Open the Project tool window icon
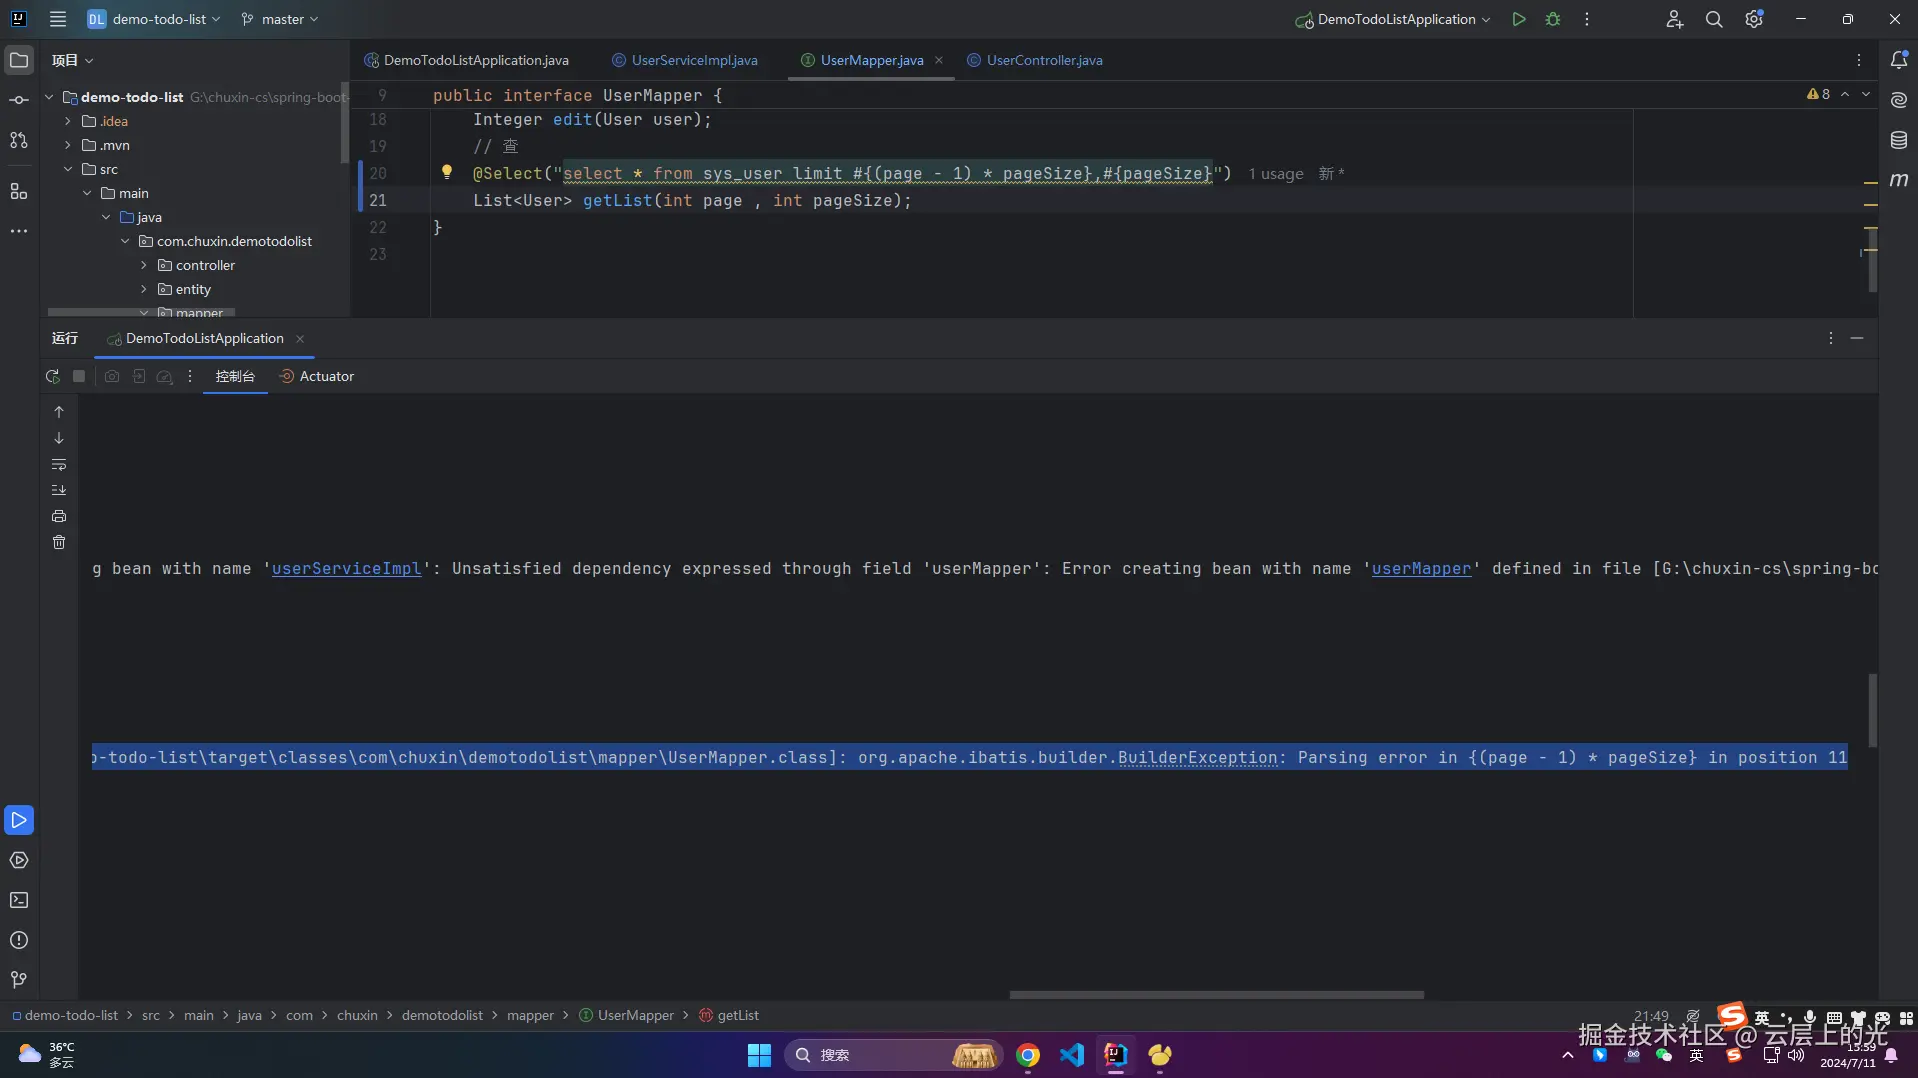The height and width of the screenshot is (1078, 1918). pyautogui.click(x=19, y=60)
